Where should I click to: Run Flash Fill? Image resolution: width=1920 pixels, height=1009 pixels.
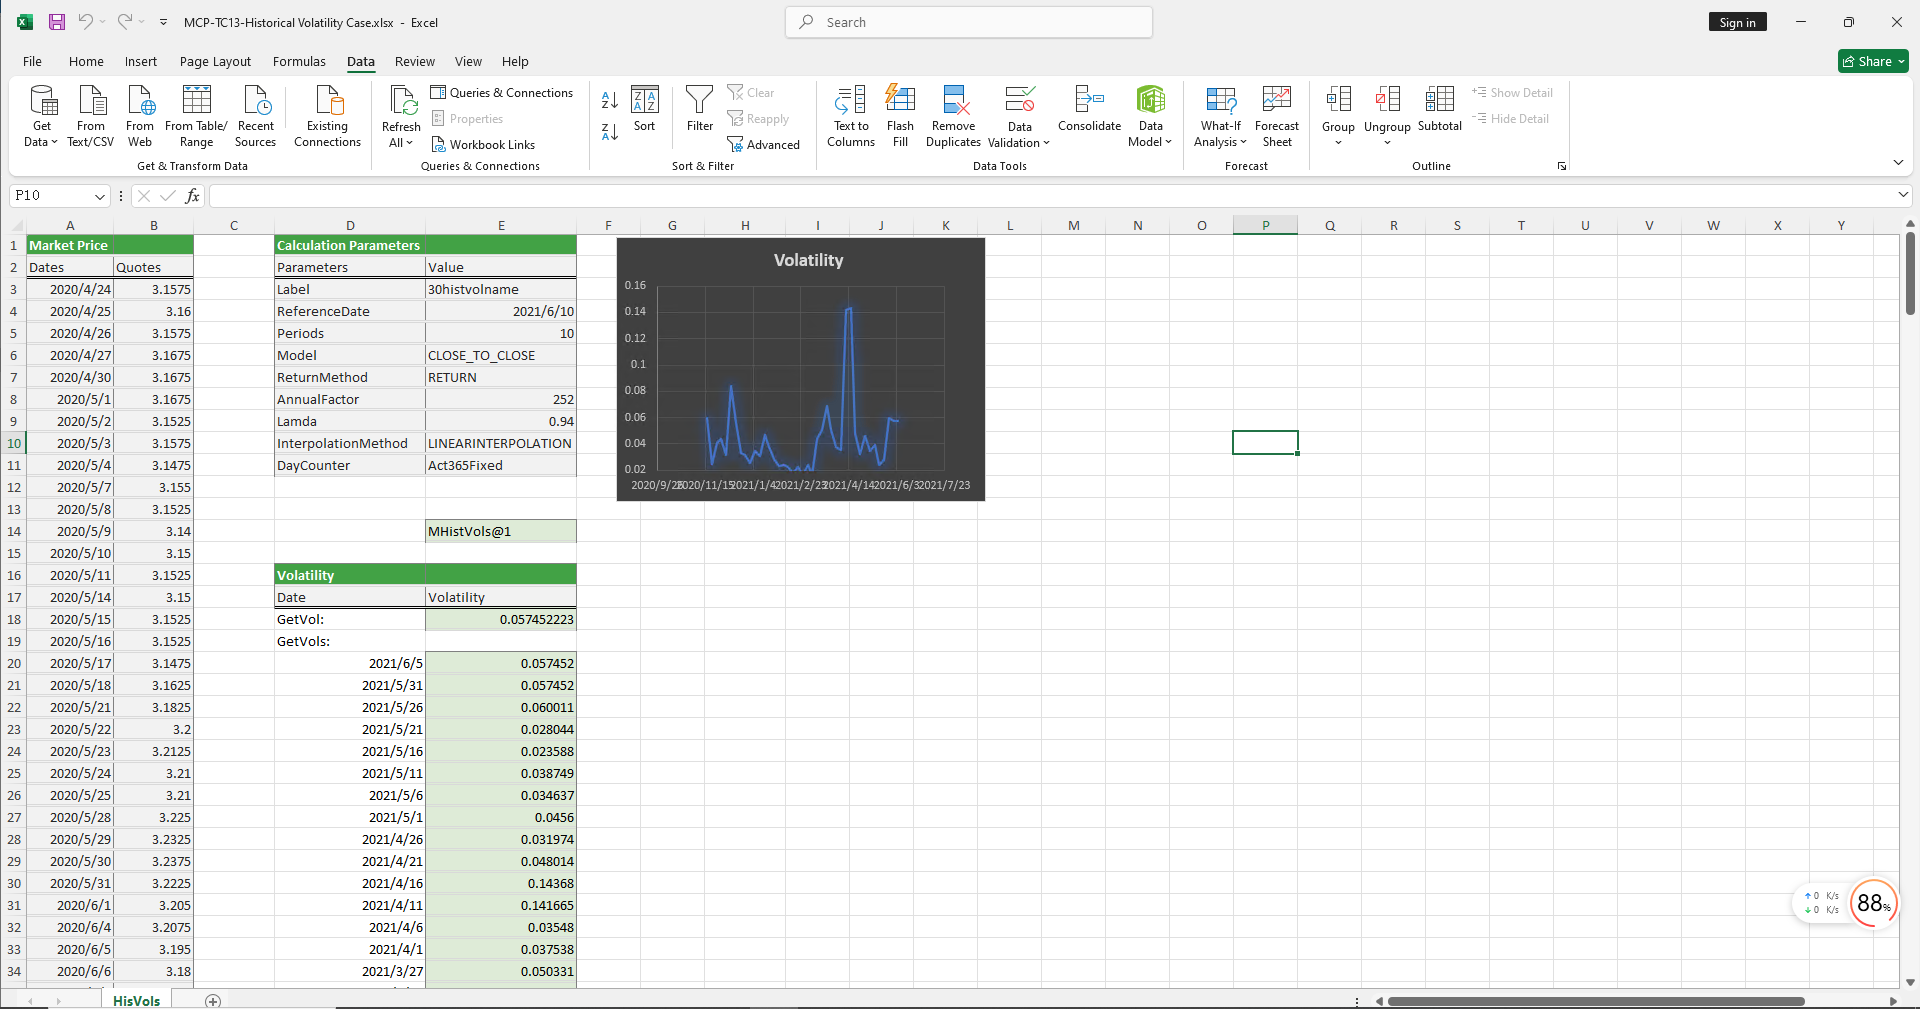pyautogui.click(x=900, y=116)
